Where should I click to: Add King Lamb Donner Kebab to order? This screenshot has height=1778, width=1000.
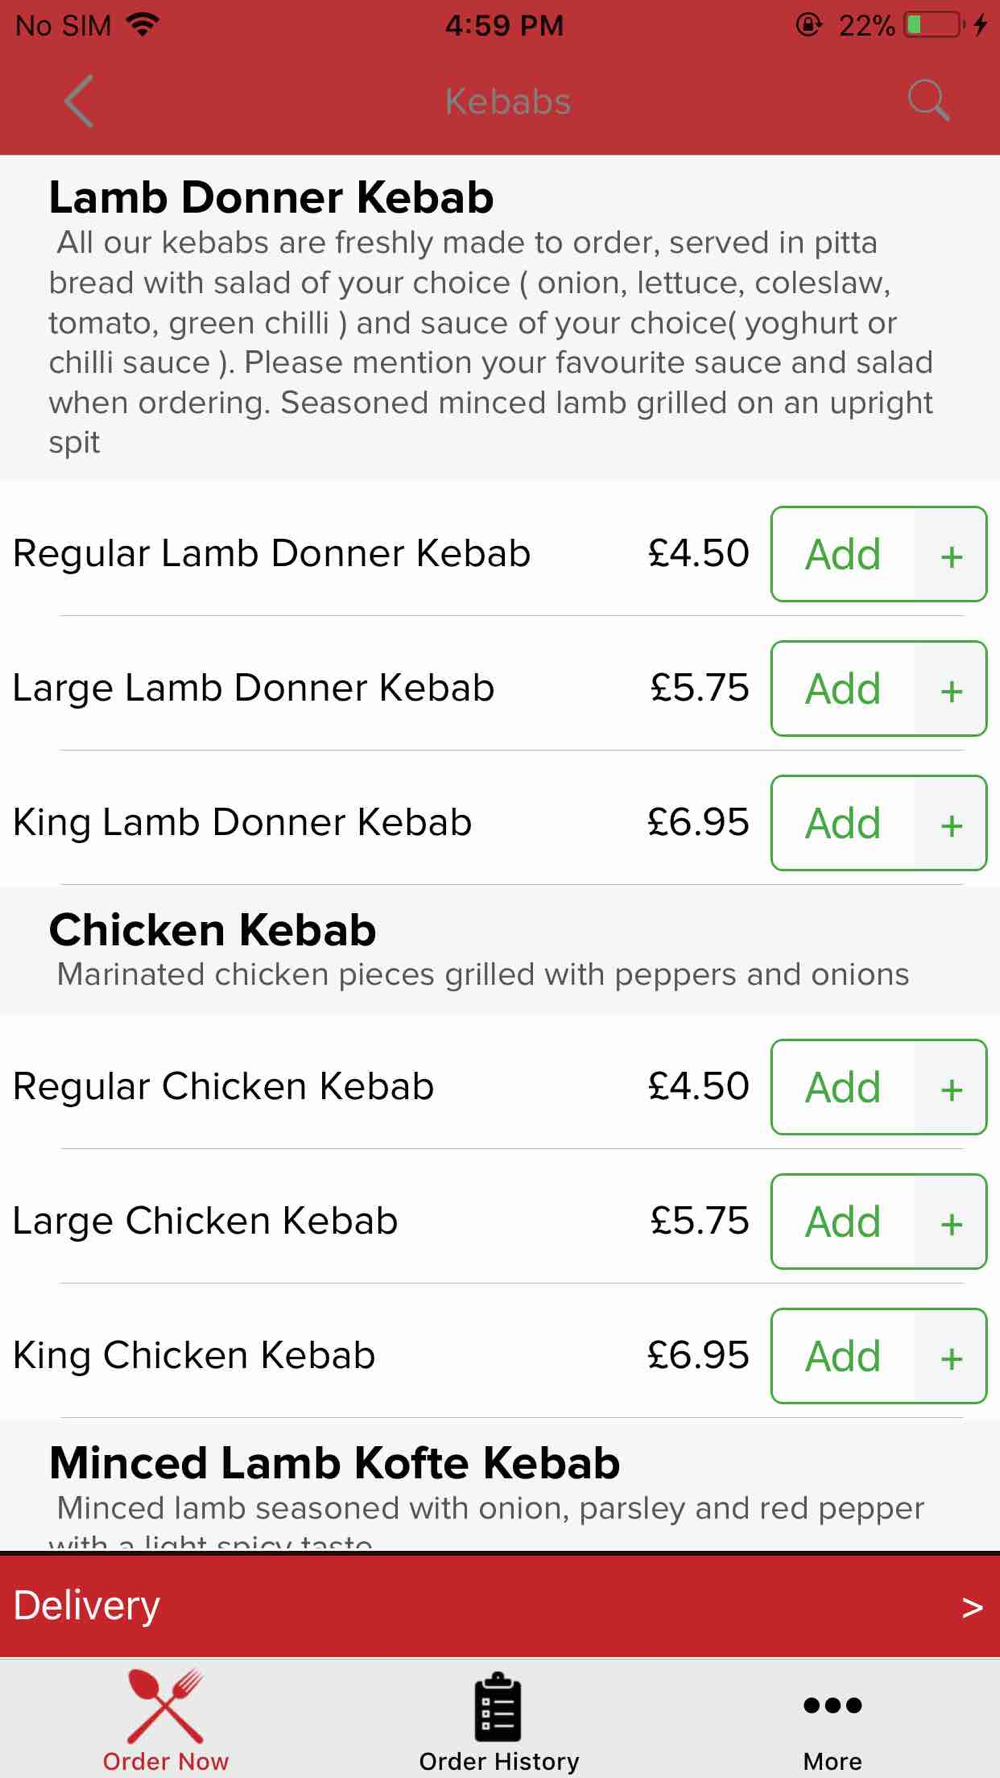pos(843,824)
